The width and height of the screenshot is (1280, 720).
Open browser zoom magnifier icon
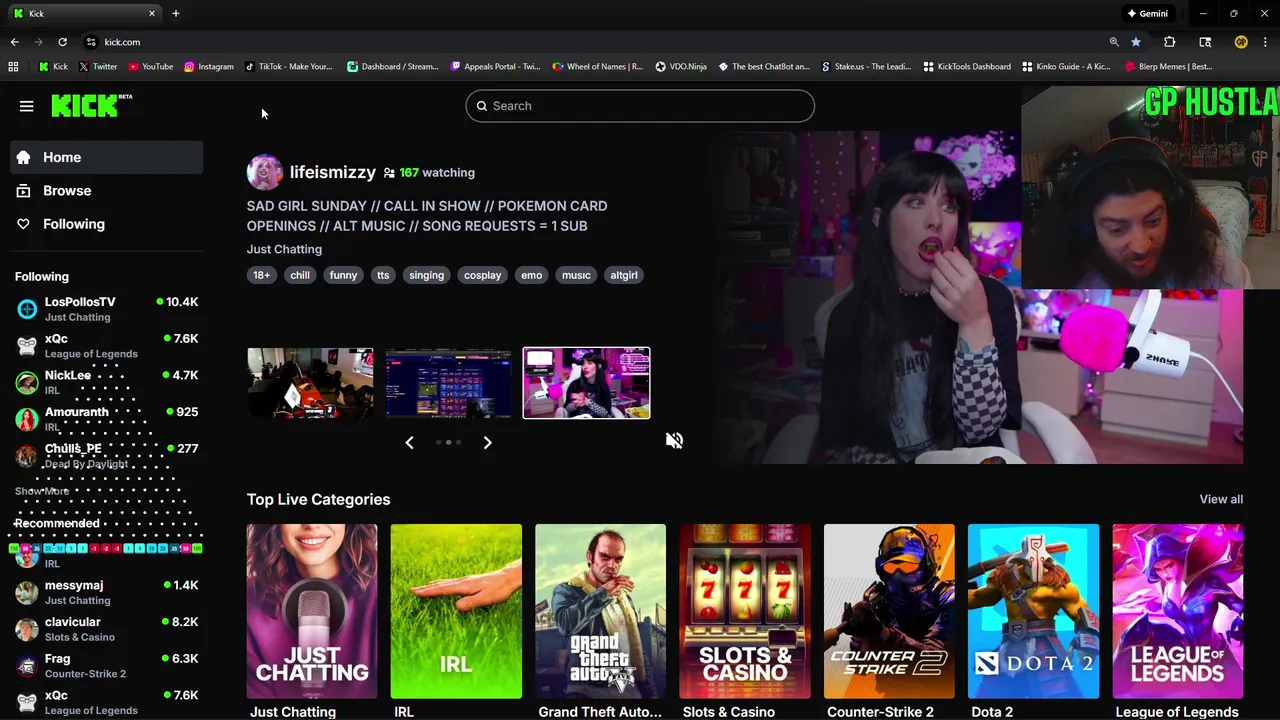(1114, 42)
